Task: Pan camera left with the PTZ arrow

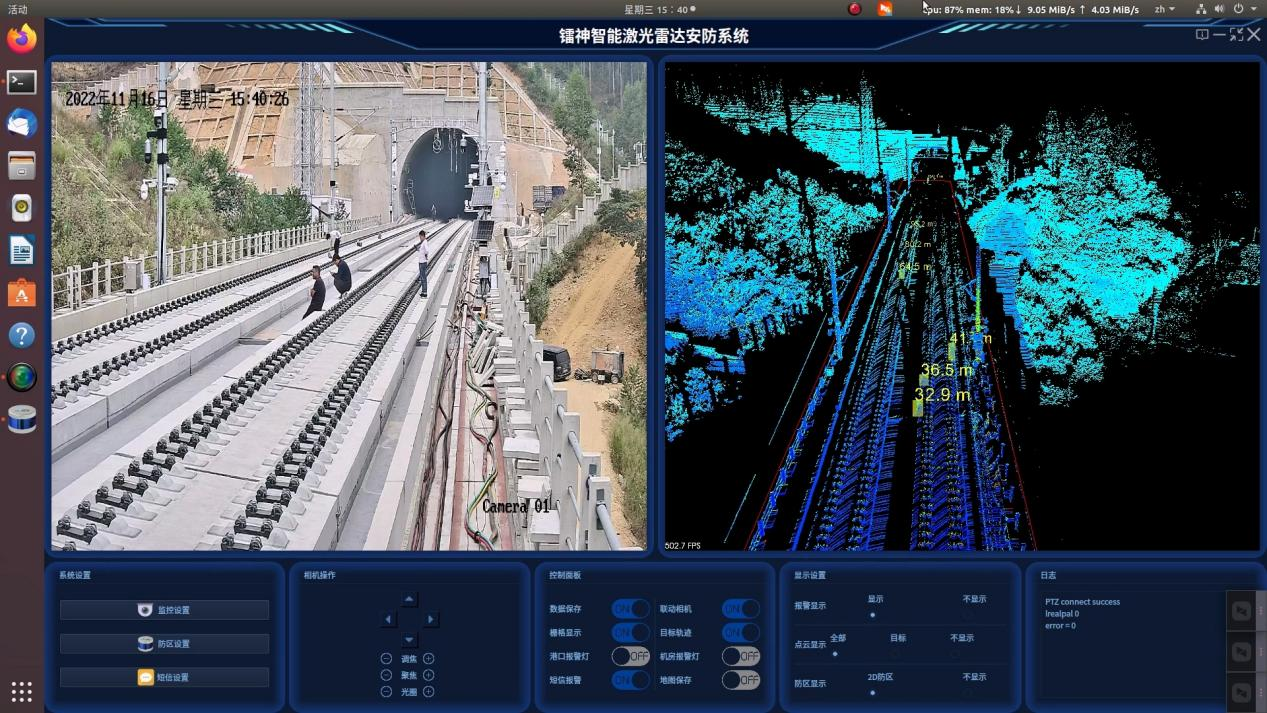Action: coord(388,619)
